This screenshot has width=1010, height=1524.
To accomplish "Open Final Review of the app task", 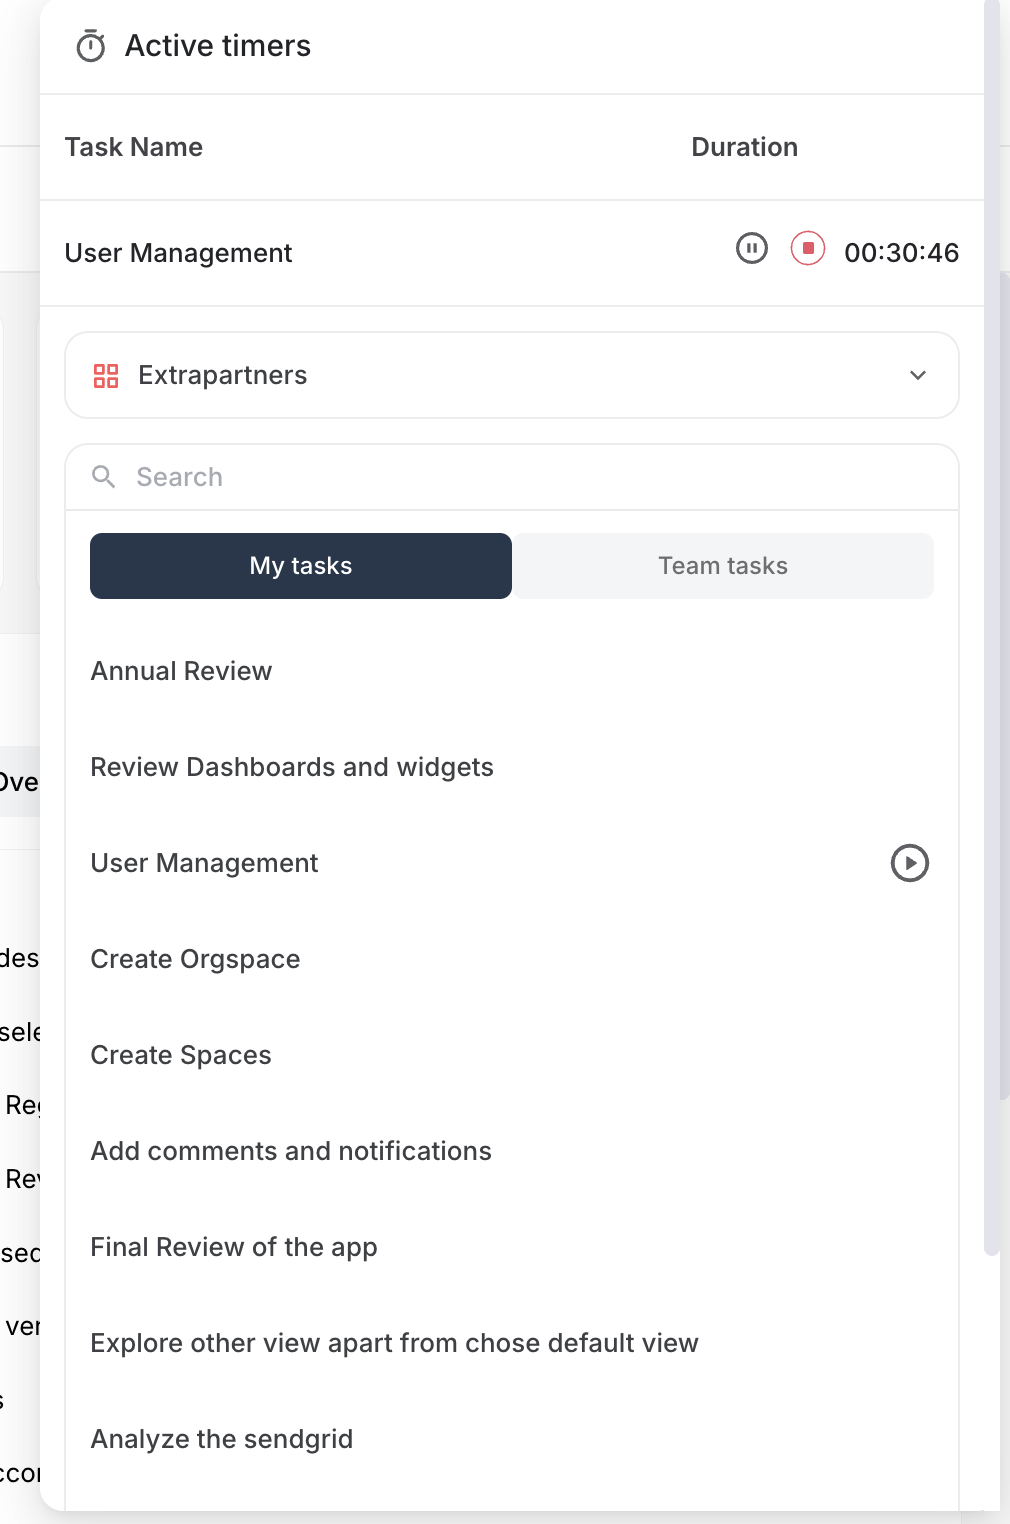I will point(234,1247).
